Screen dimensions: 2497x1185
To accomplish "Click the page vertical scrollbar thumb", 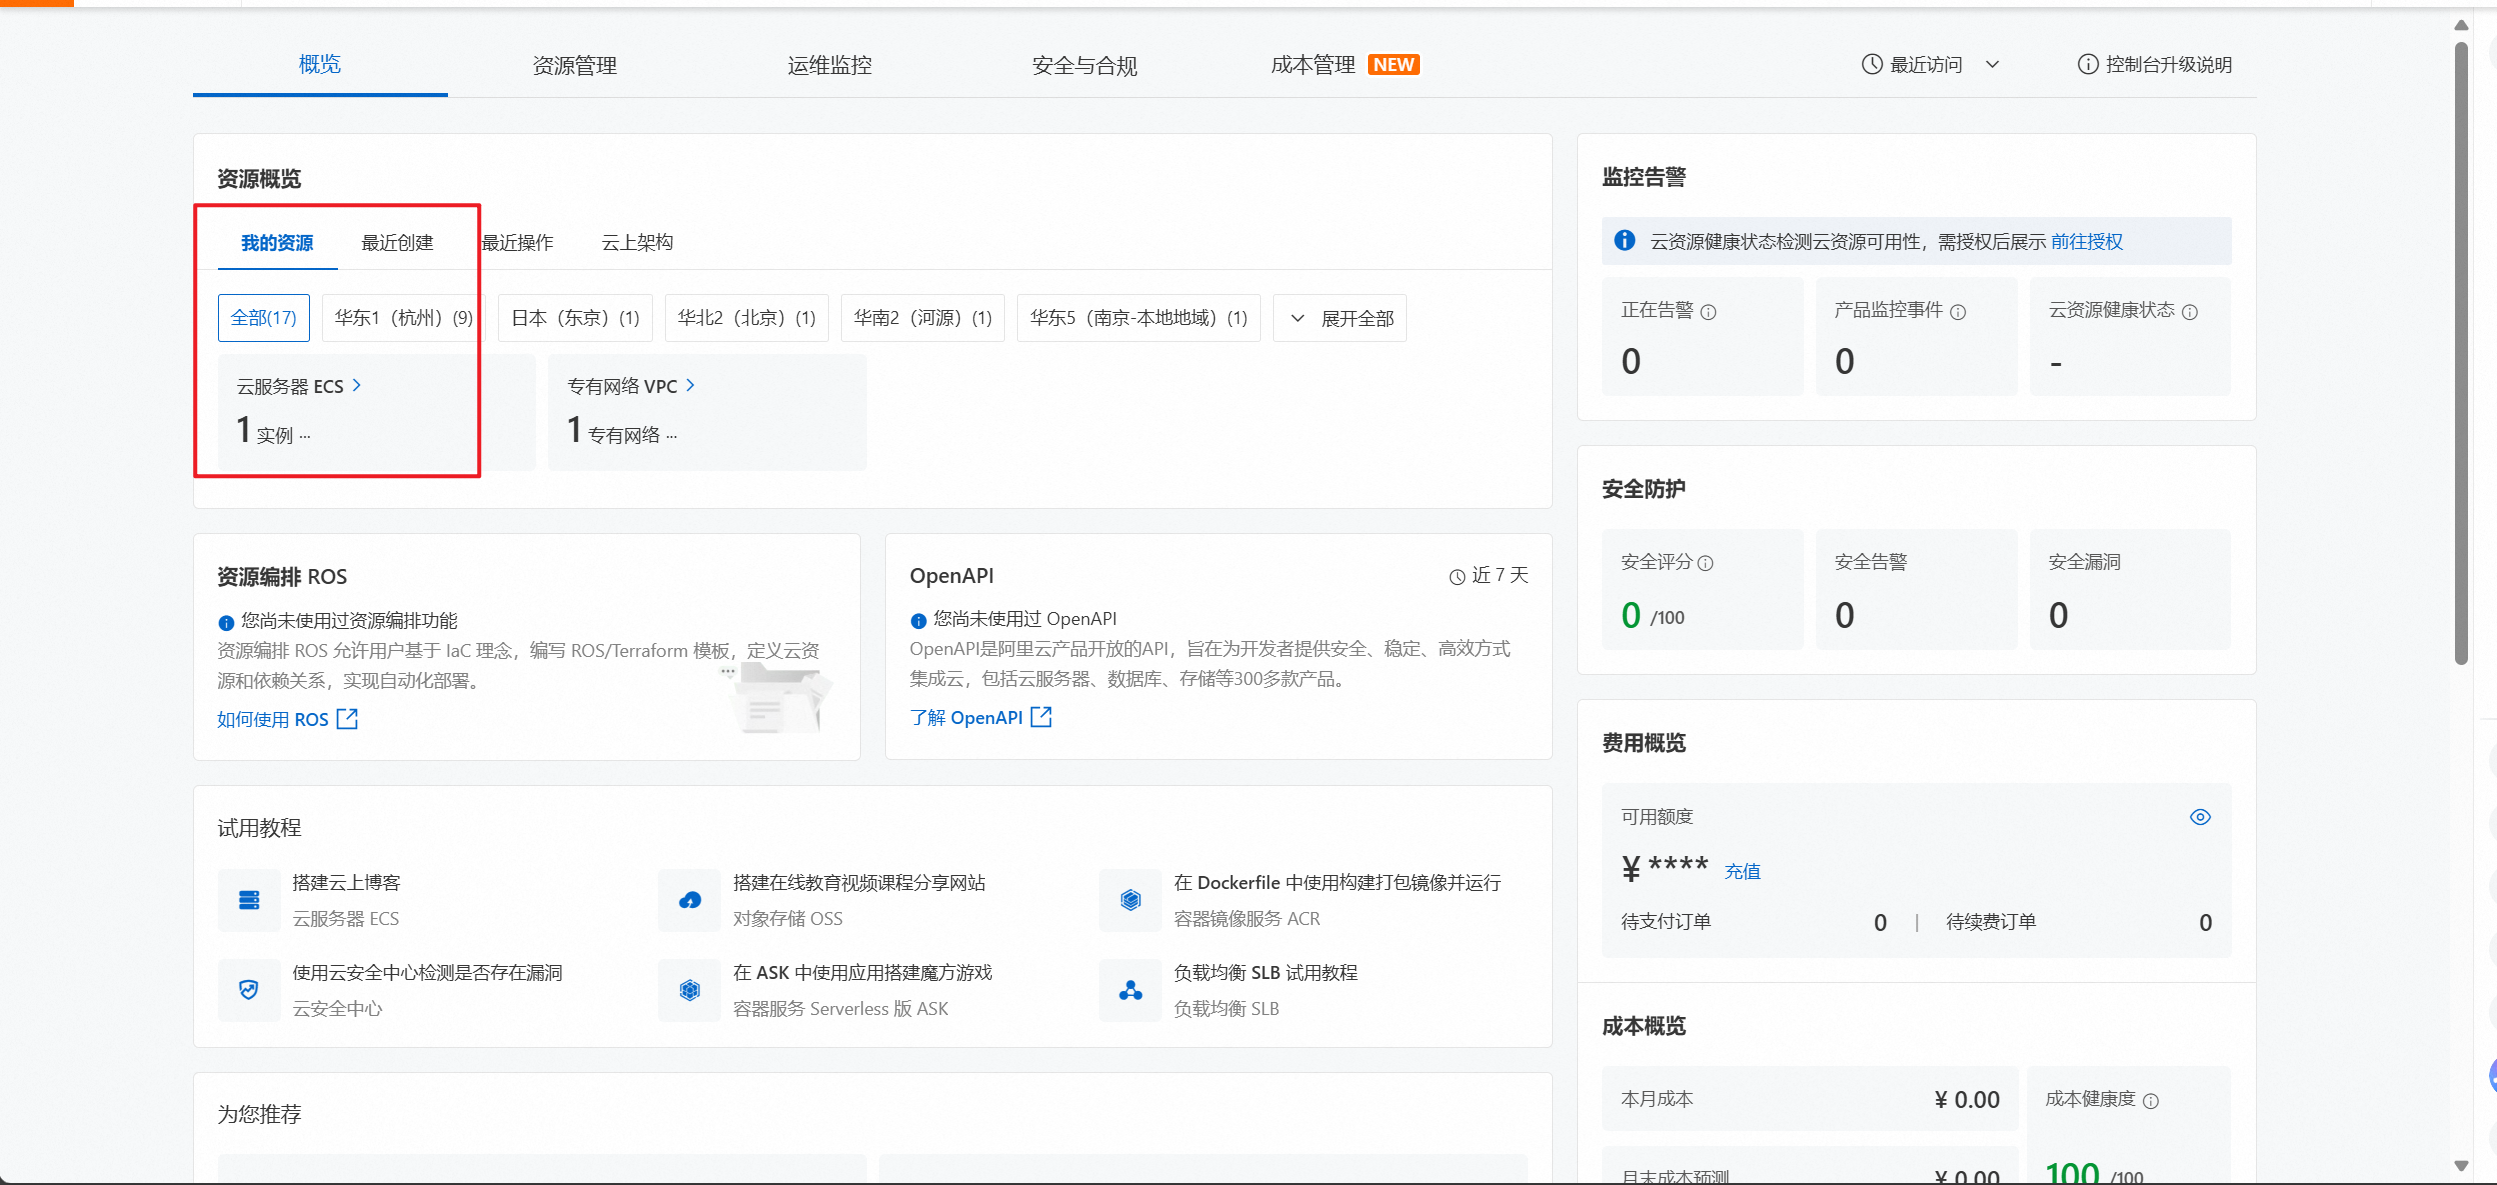I will (2461, 352).
